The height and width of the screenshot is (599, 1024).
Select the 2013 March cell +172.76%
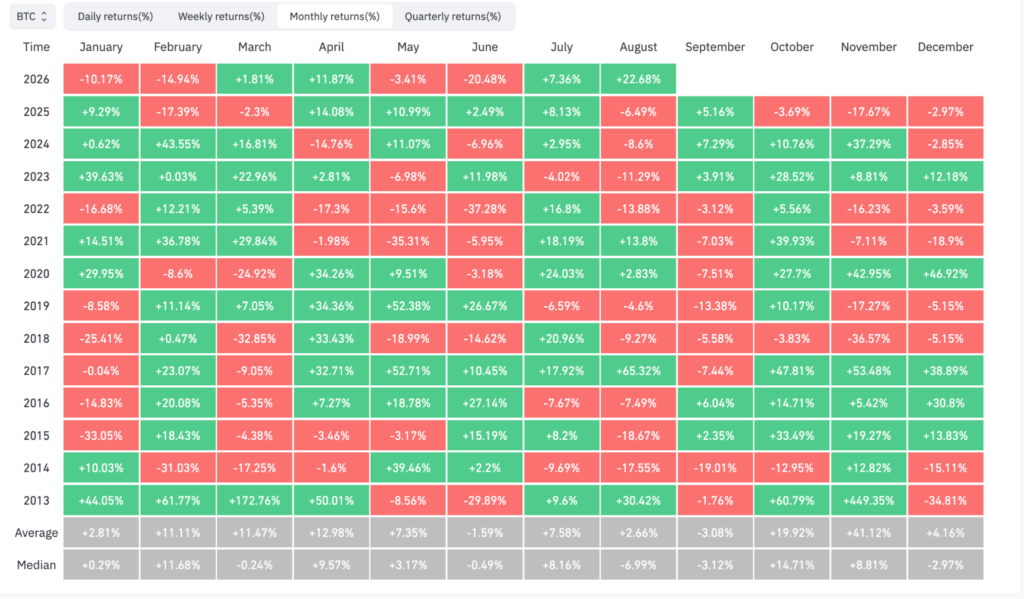click(x=255, y=500)
